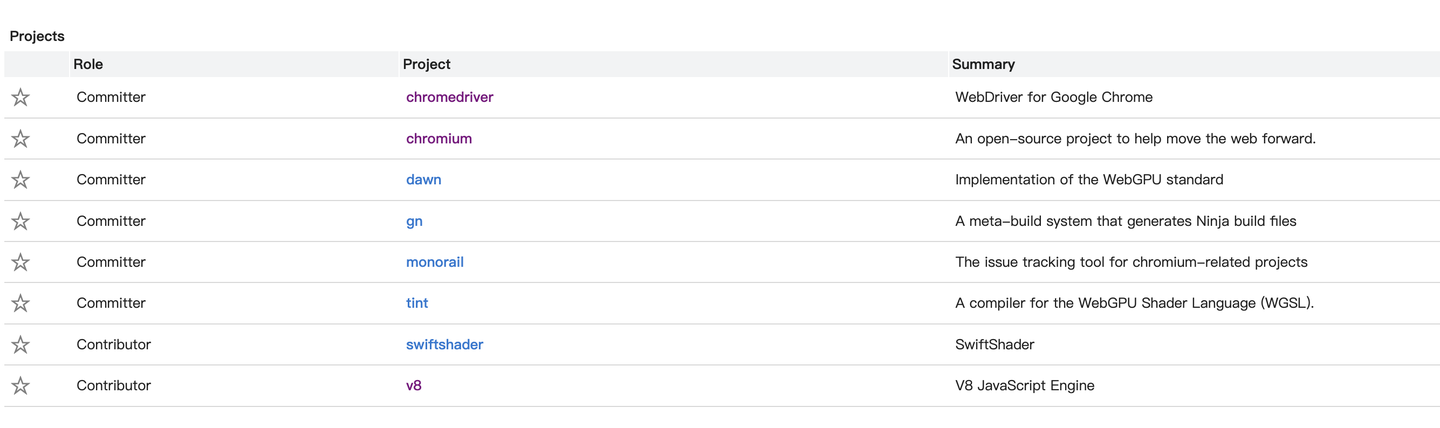Star the chromium project
Screen dimensions: 1440x428
(20, 139)
